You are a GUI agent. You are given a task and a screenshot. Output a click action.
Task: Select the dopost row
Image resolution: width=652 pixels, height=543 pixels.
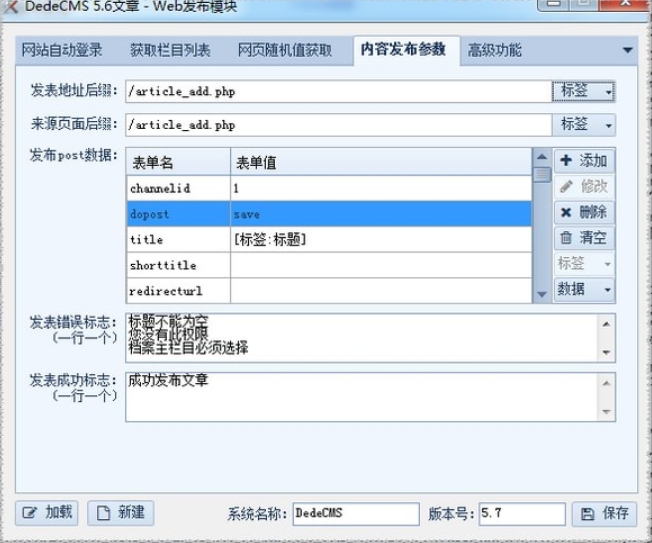(329, 214)
